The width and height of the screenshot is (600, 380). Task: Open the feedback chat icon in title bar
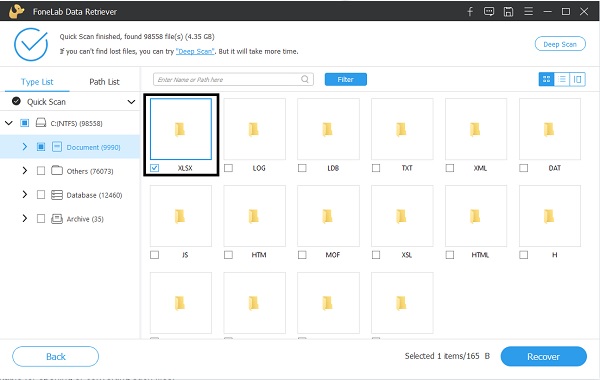pos(489,11)
